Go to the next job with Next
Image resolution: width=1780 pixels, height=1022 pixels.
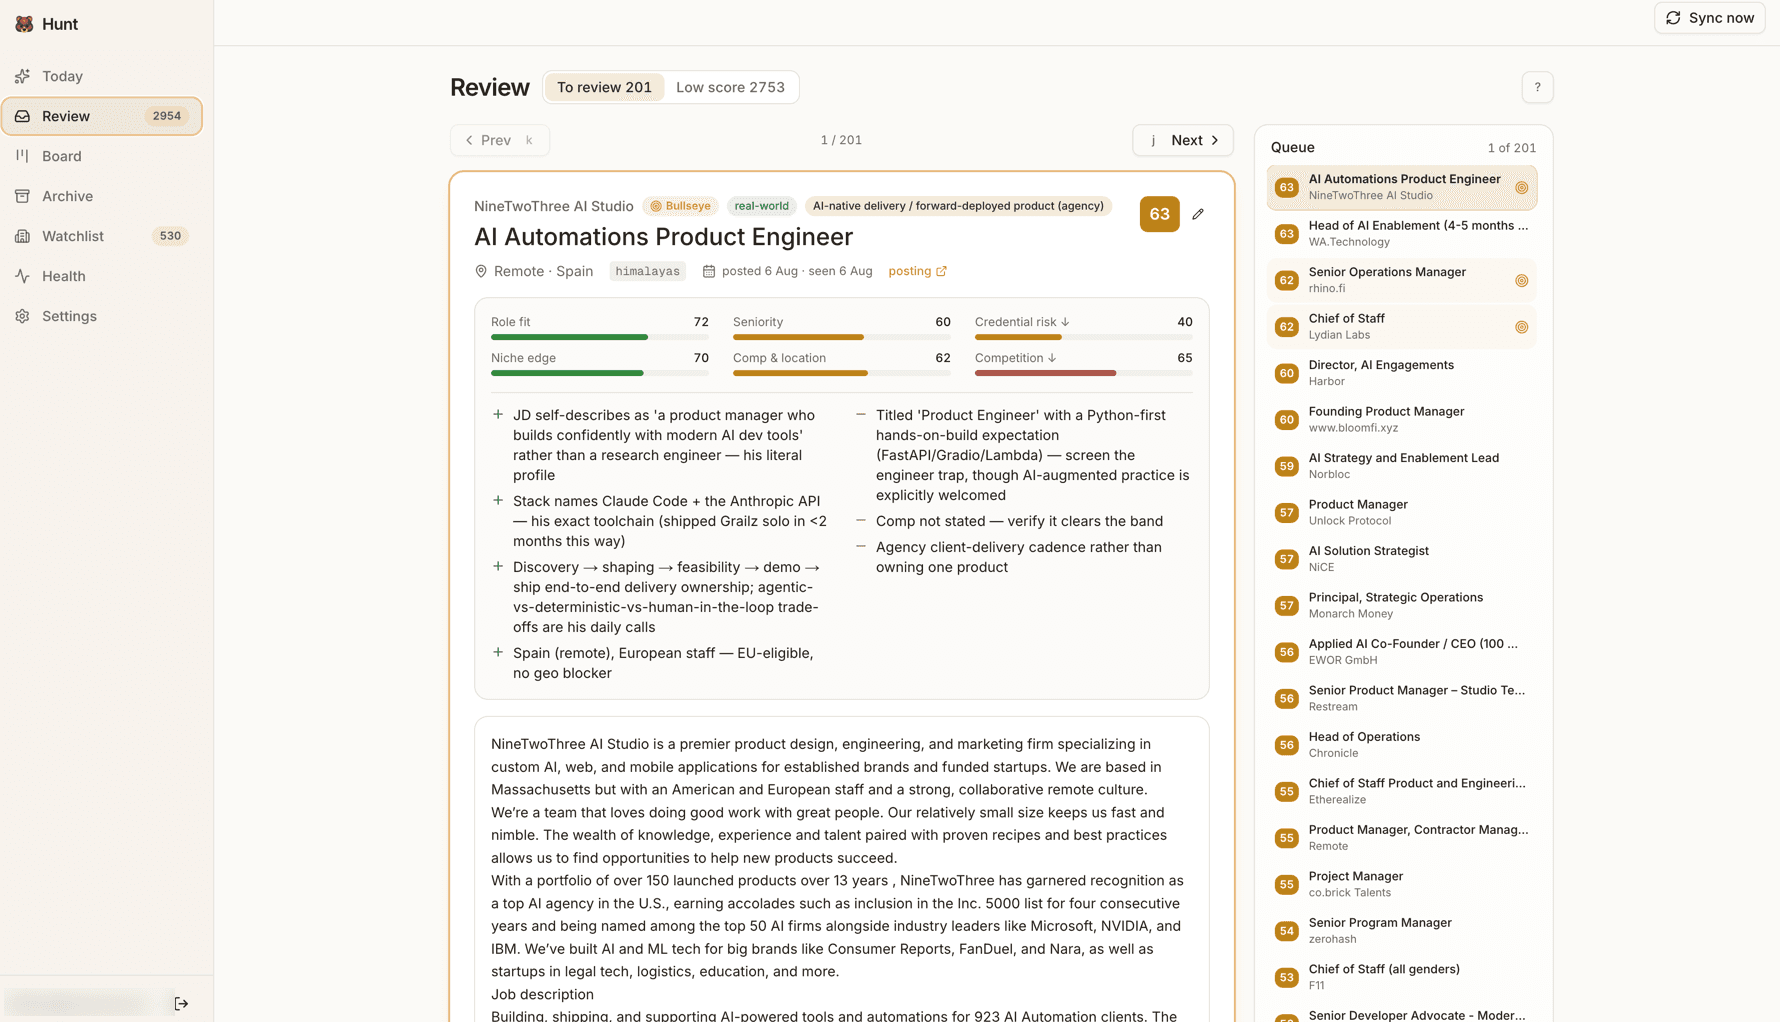1182,140
